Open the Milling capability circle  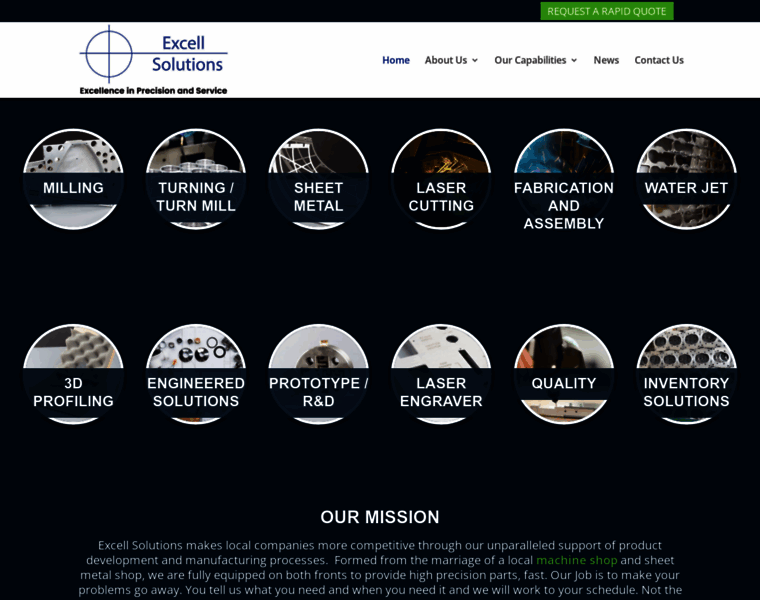[x=73, y=179]
